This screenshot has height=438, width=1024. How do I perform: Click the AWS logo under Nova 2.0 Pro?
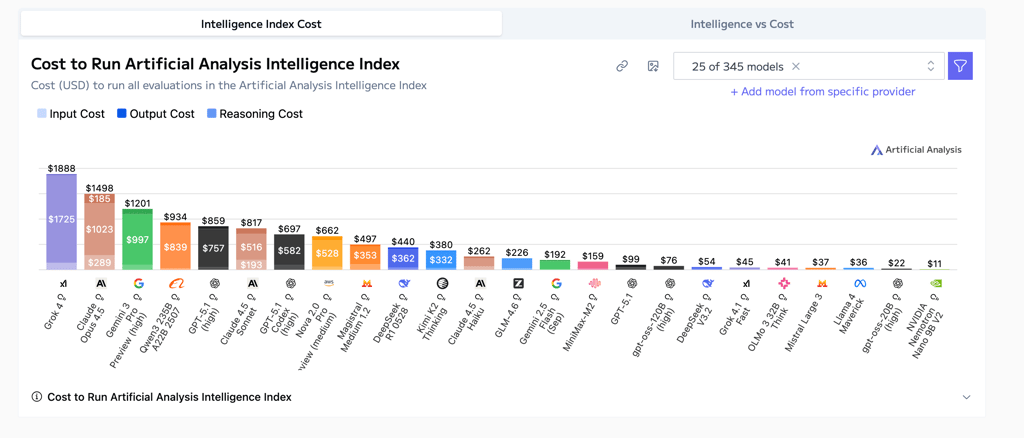click(x=328, y=283)
